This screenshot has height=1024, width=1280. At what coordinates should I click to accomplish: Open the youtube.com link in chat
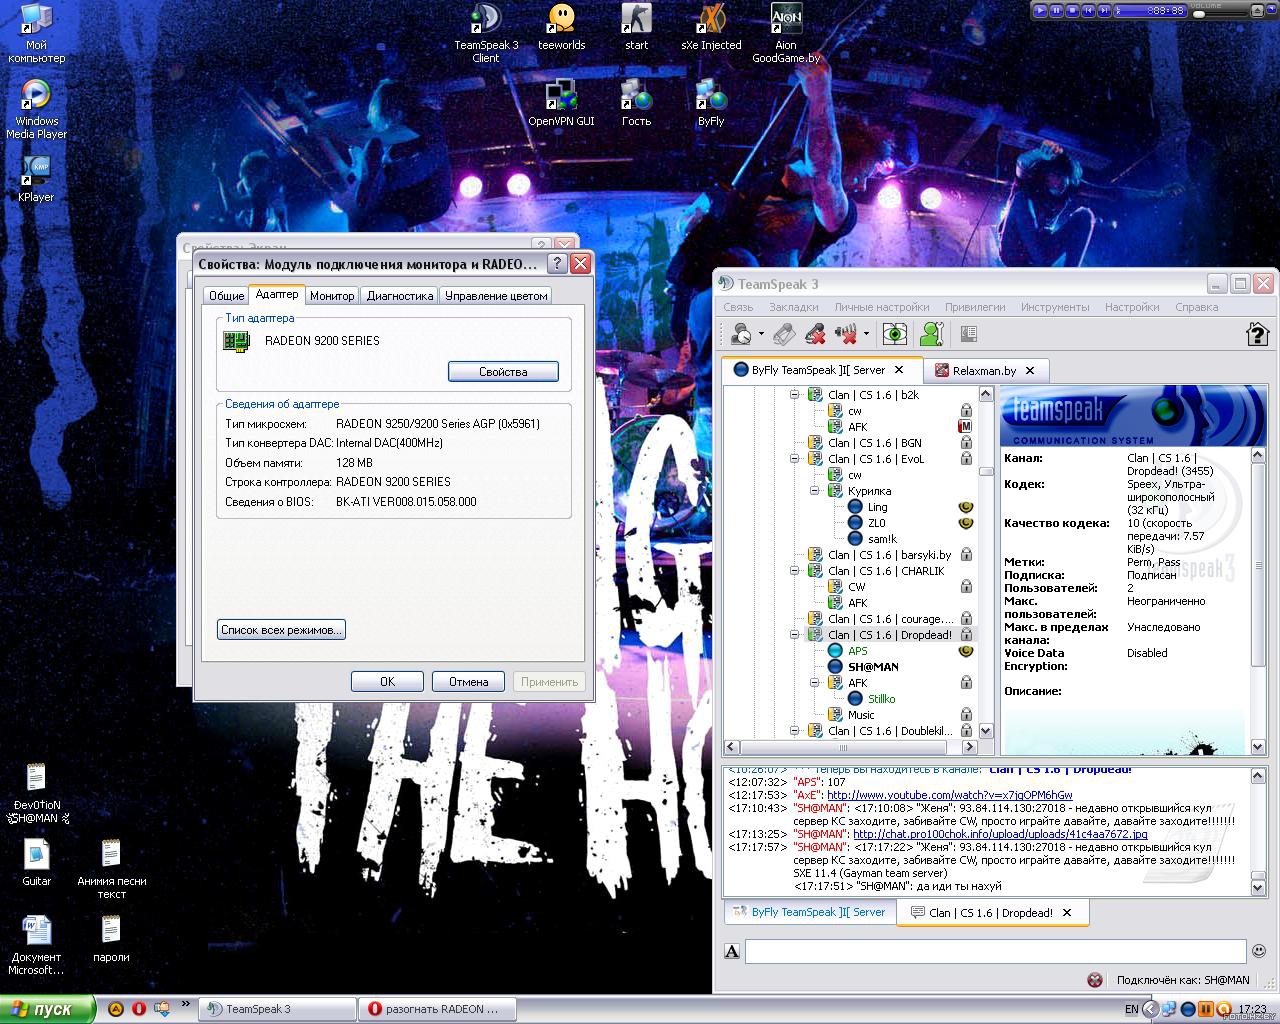[950, 795]
